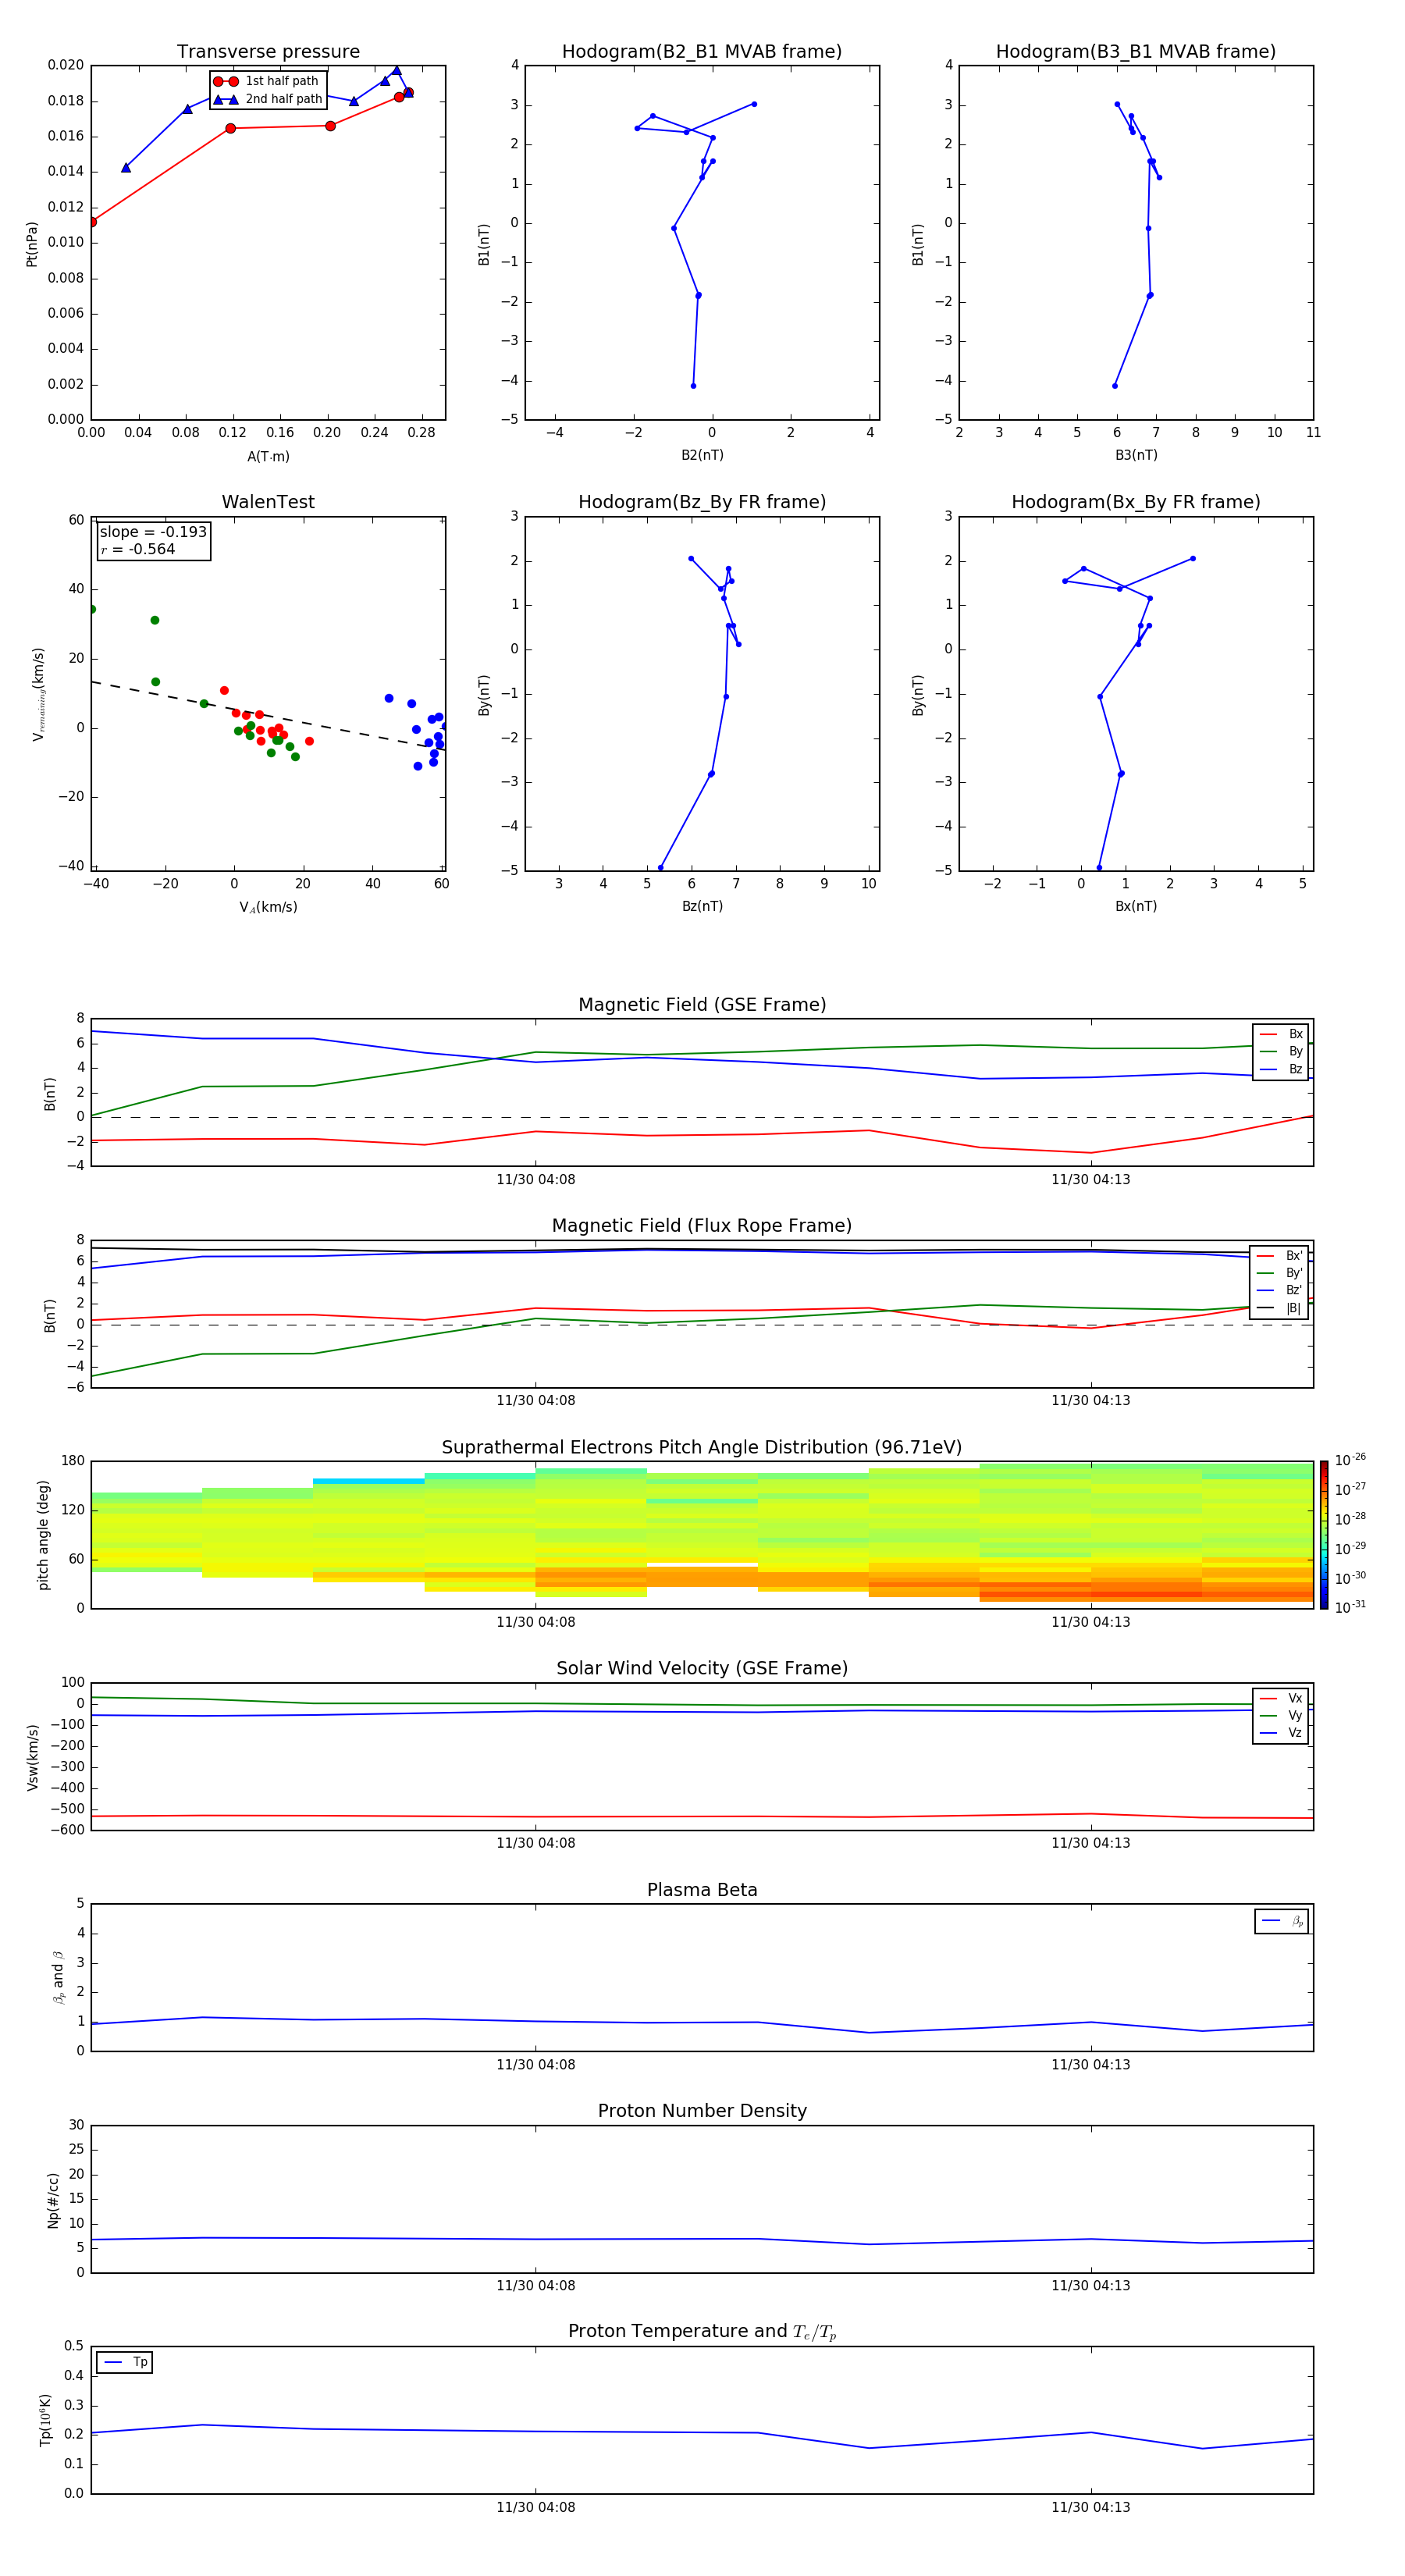Viewport: 1405px width, 2576px height.
Task: Click the 'Proton Temperature and Te/Tp' title
Action: 702,2332
